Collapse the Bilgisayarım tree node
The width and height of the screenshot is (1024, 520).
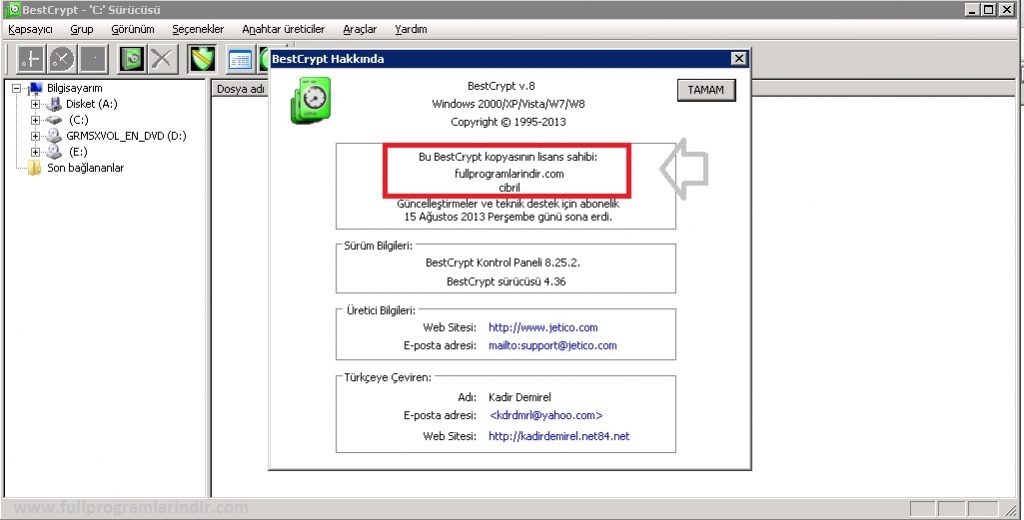click(17, 88)
